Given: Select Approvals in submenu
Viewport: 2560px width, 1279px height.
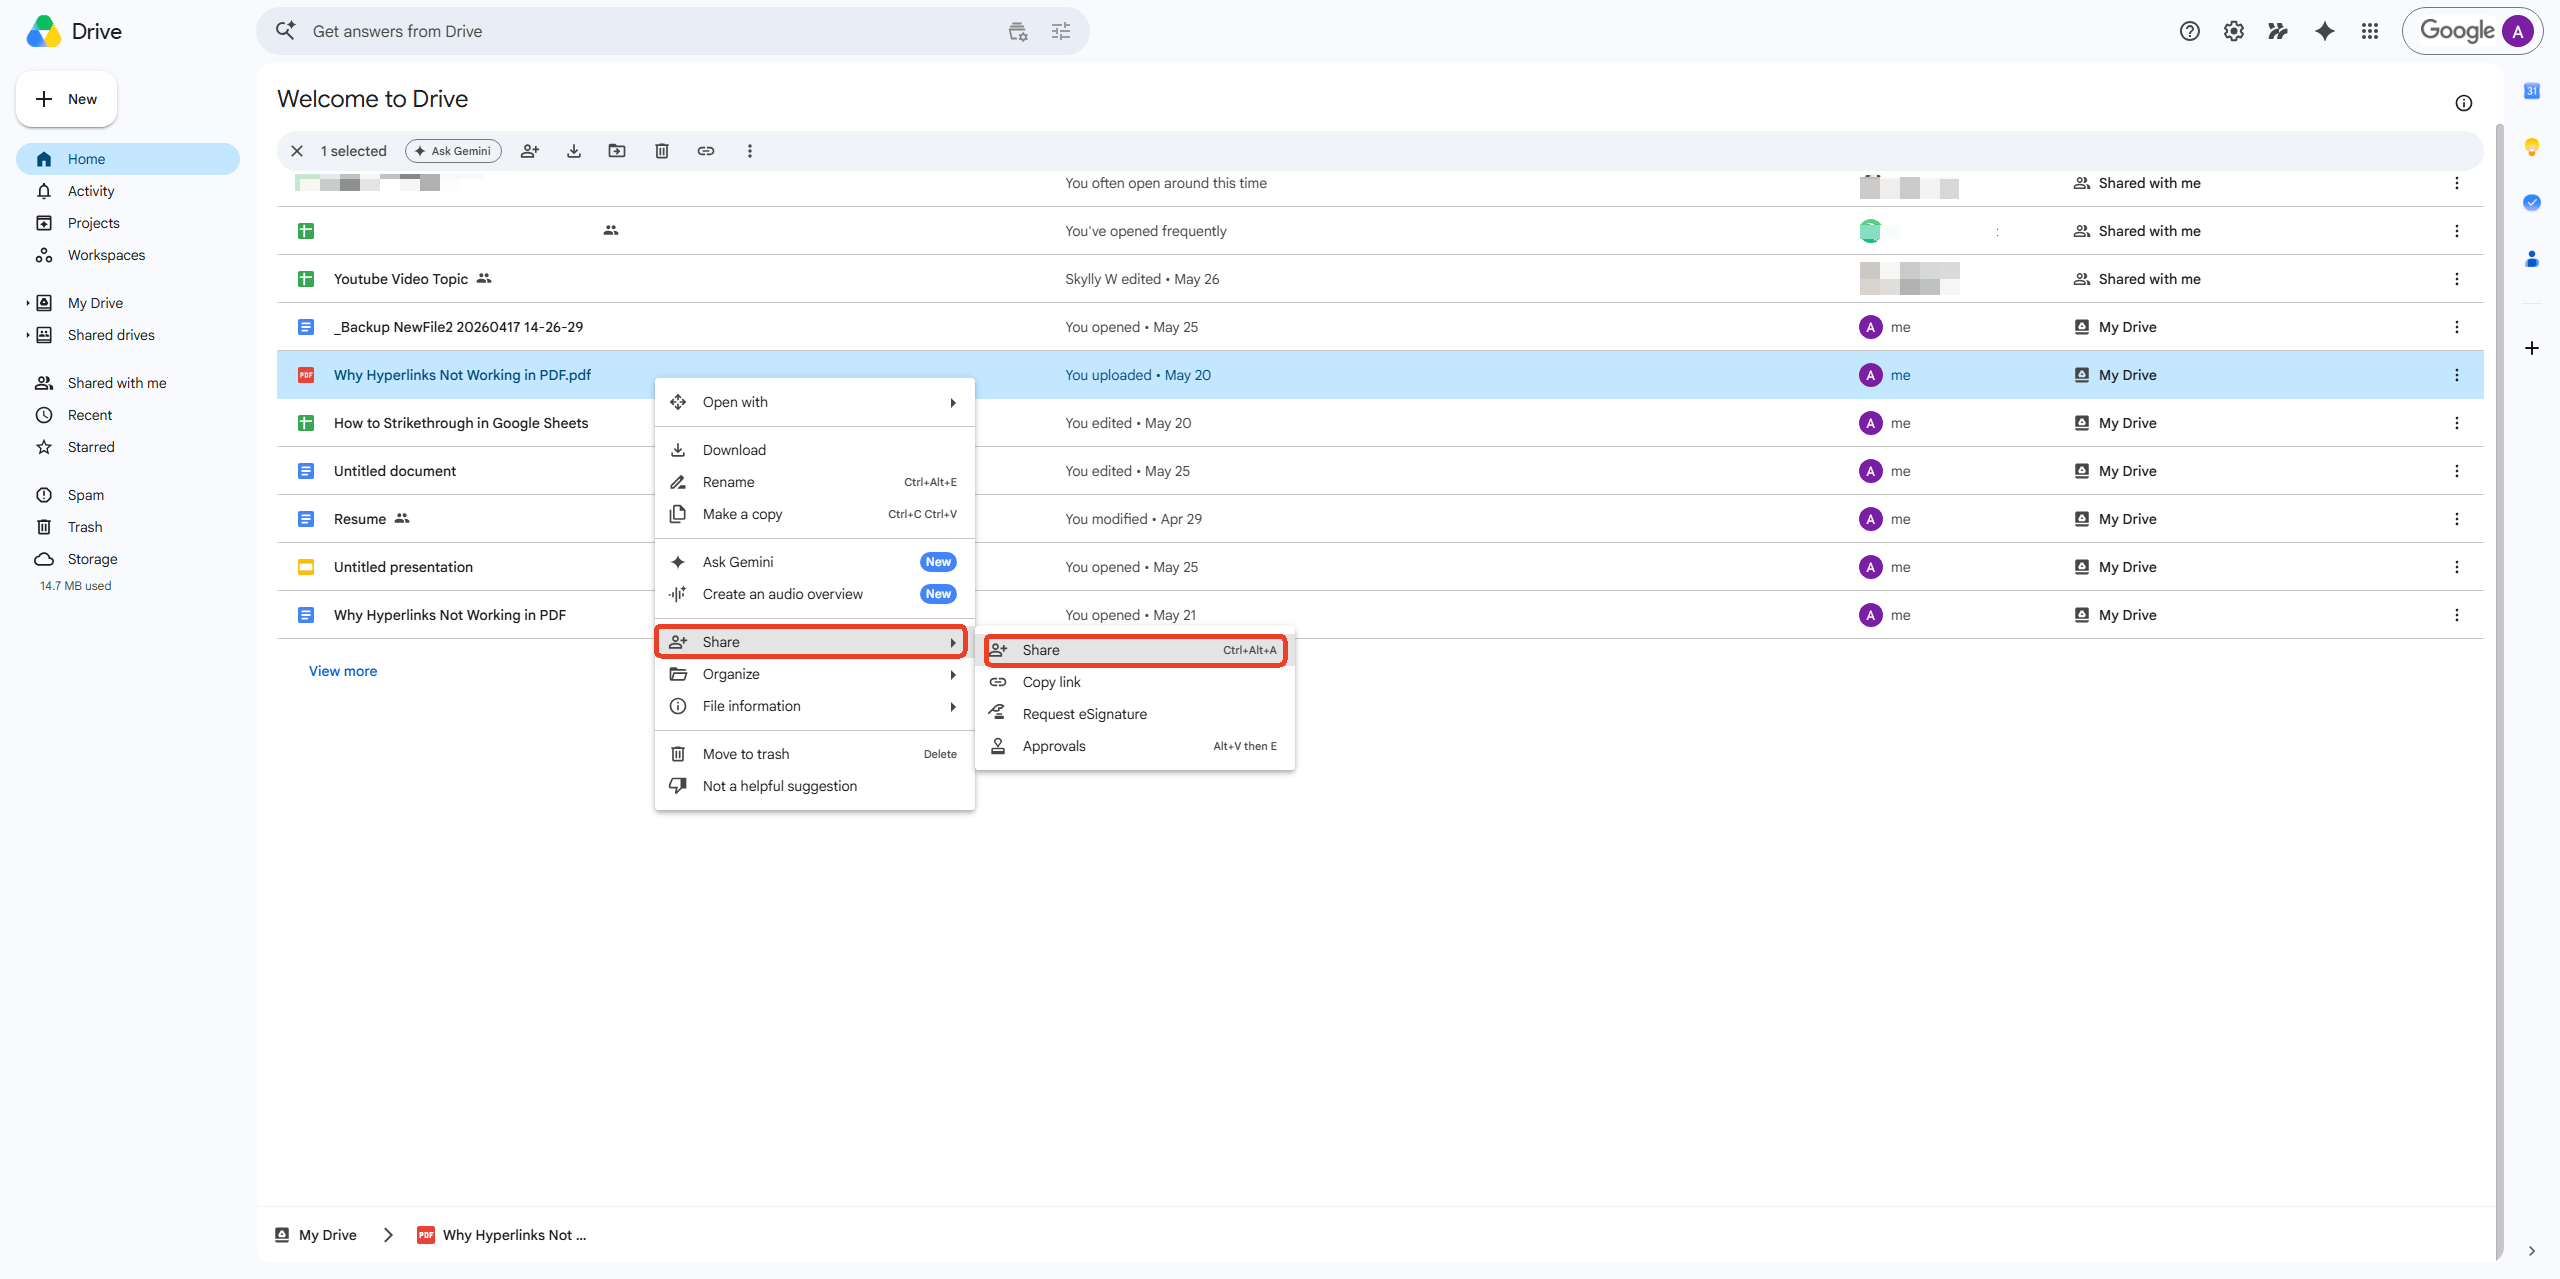Looking at the screenshot, I should click(x=1135, y=746).
